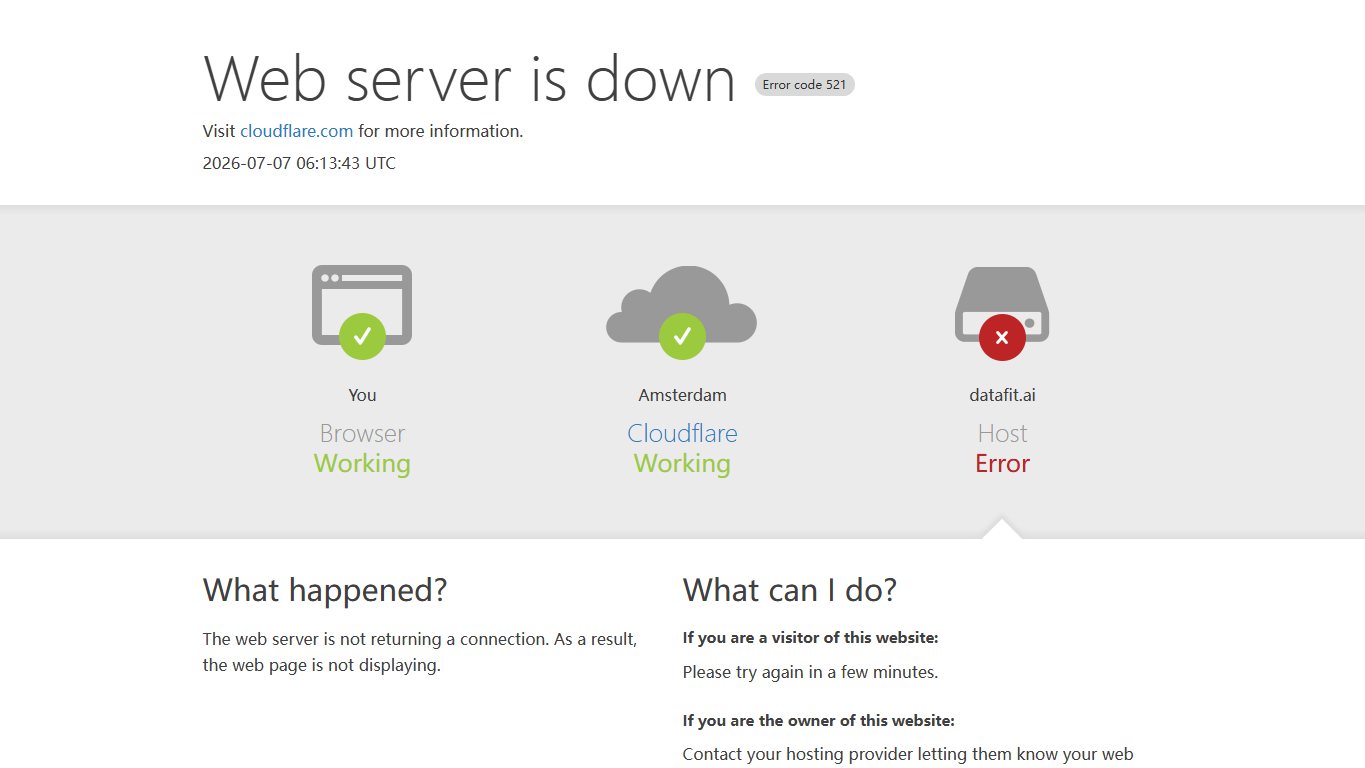Click the gray Browser label
1365x768 pixels.
[x=362, y=433]
